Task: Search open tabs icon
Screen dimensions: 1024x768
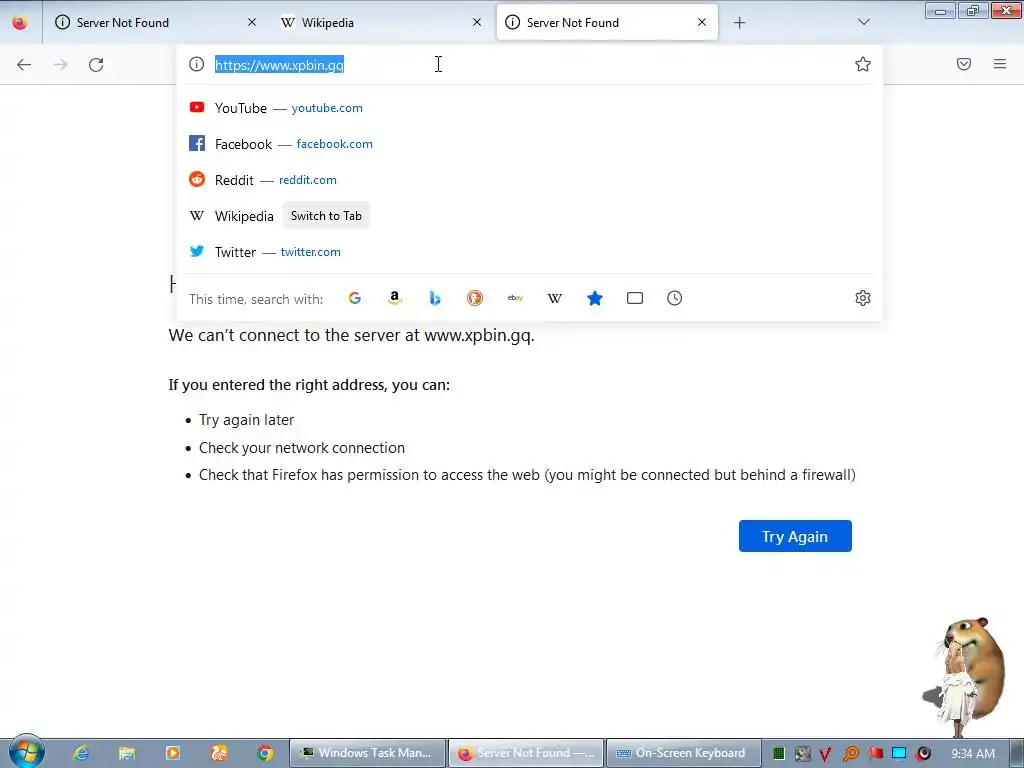Action: (x=635, y=298)
